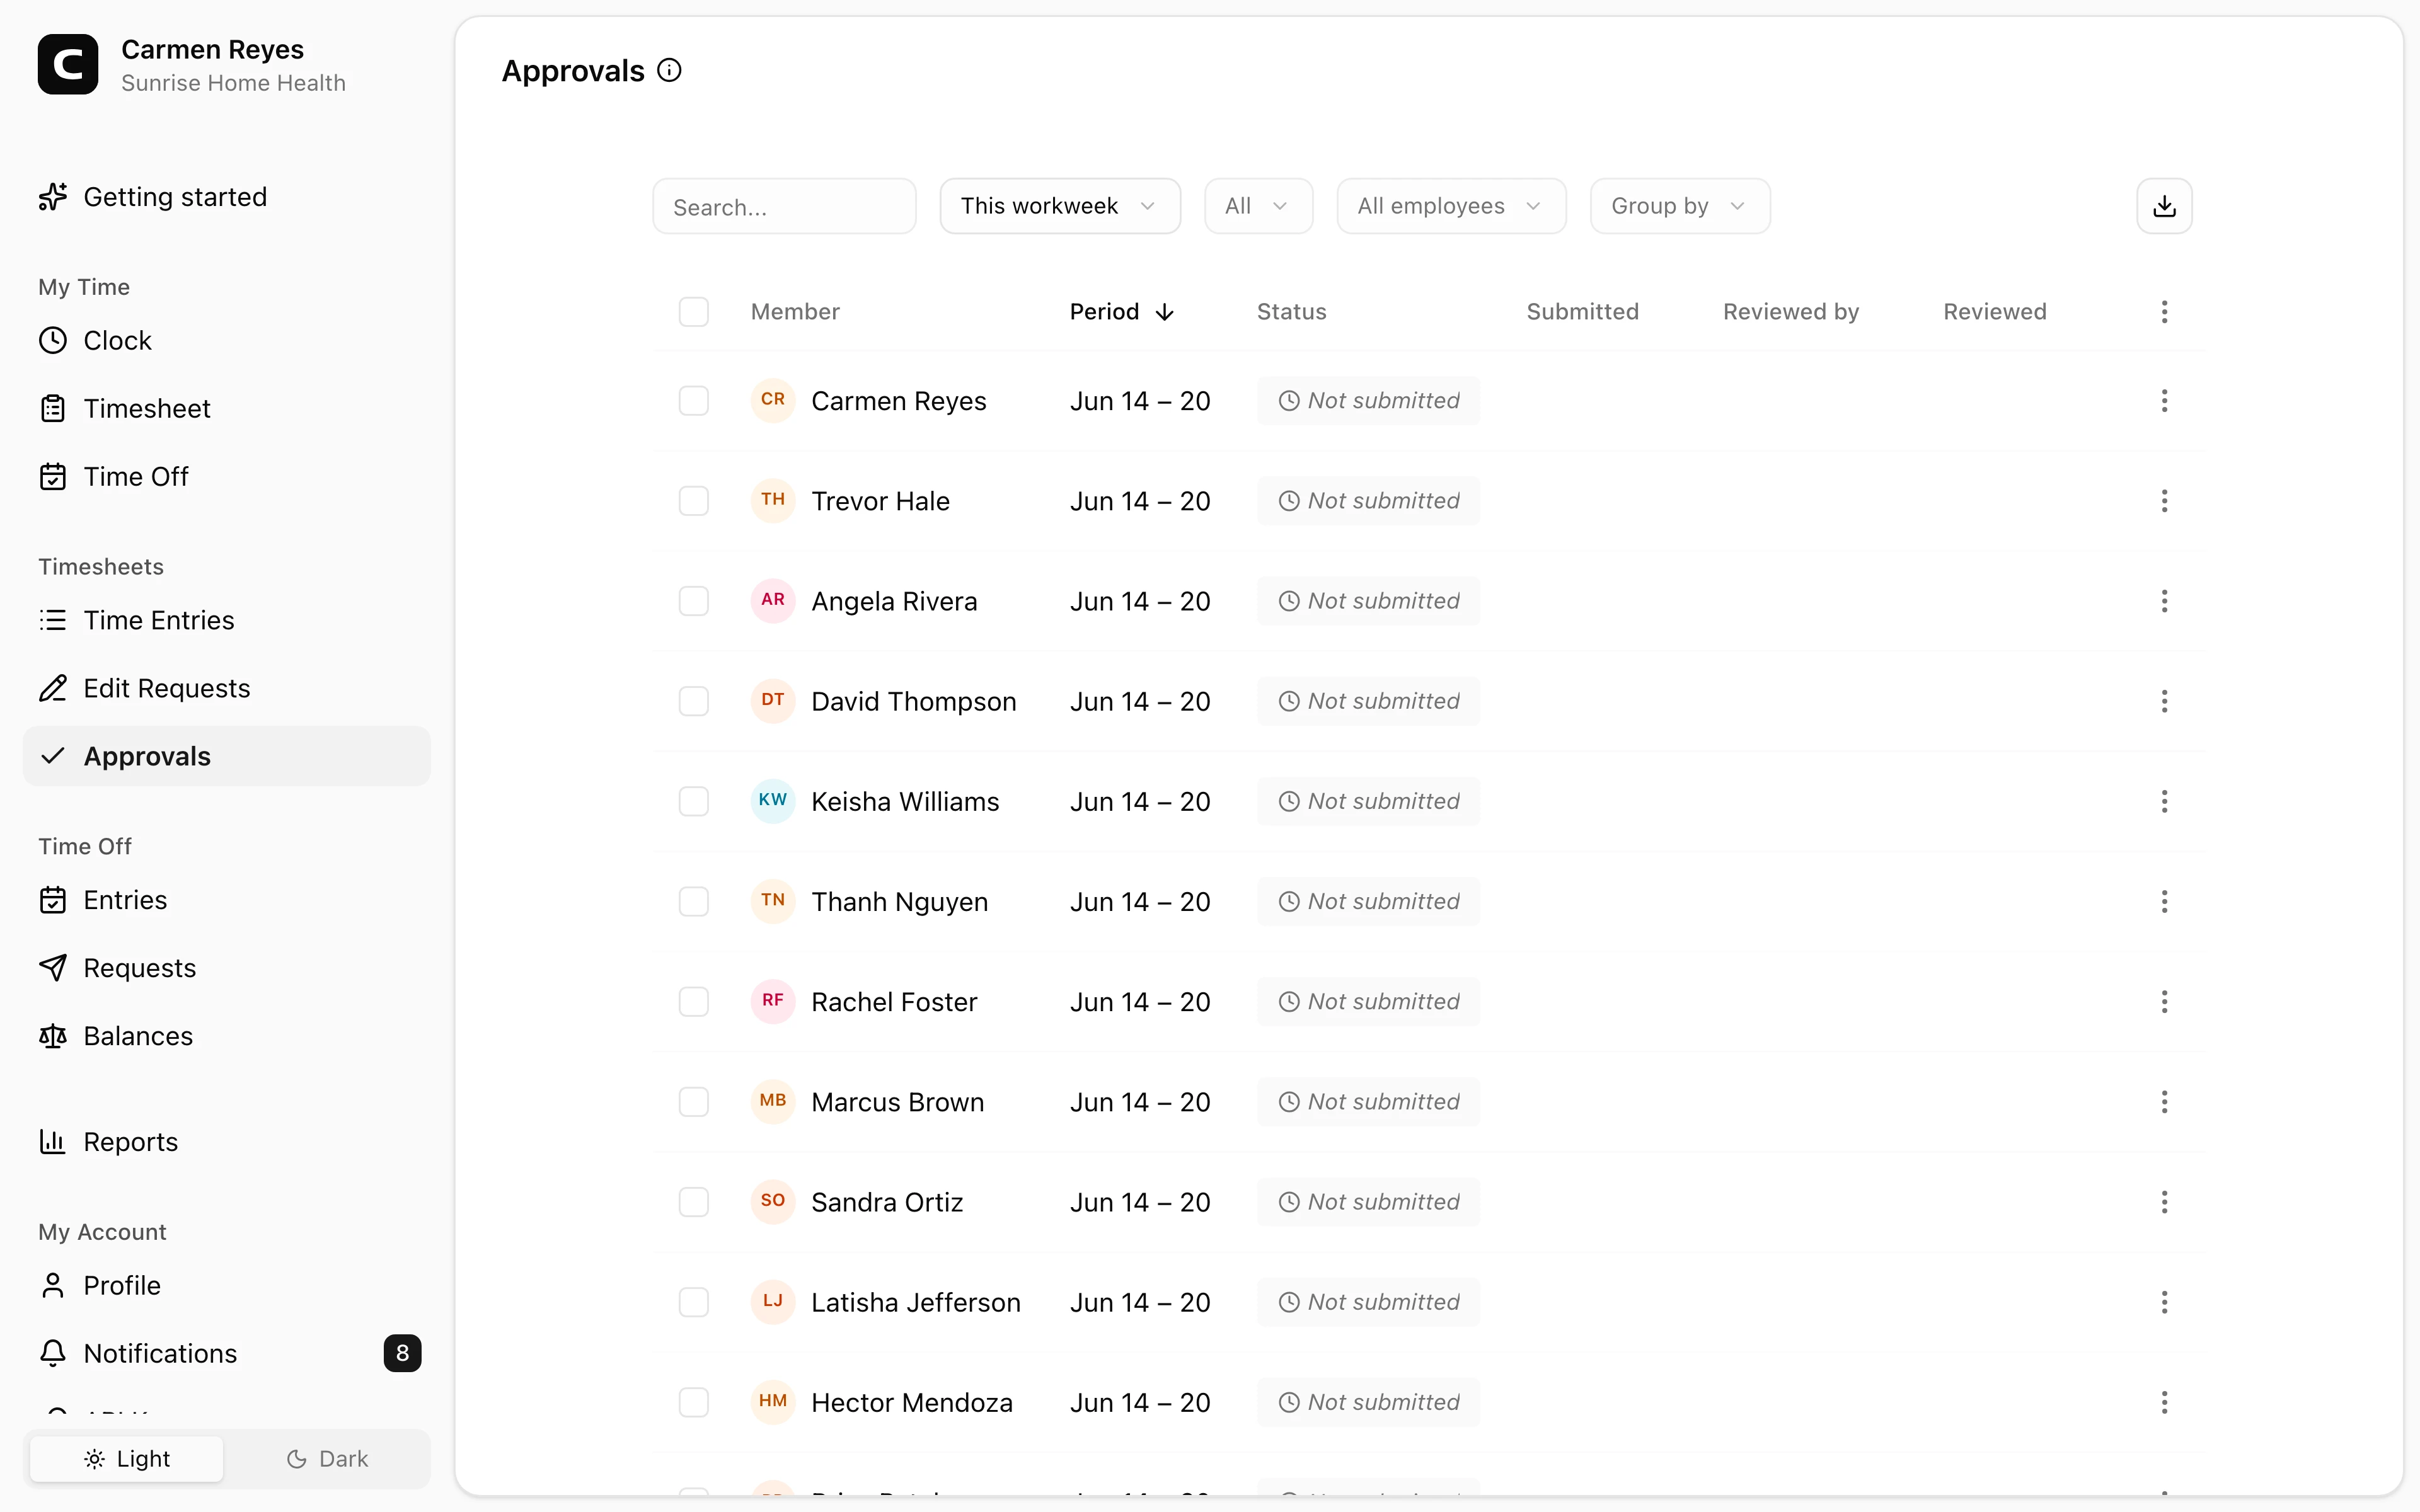The image size is (2420, 1512).
Task: Click the Period sort arrow icon
Action: point(1164,313)
